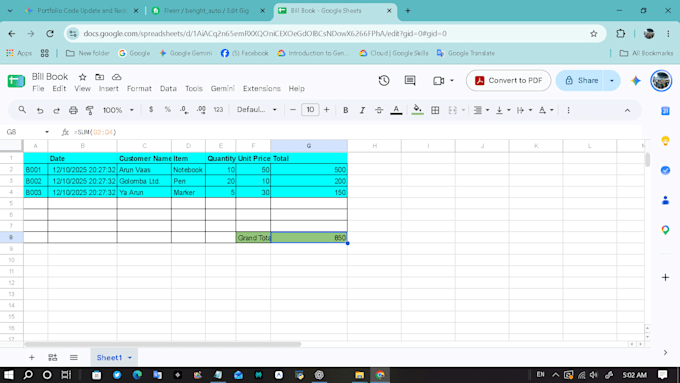This screenshot has width=680, height=383.
Task: Open the Format menu
Action: (139, 88)
